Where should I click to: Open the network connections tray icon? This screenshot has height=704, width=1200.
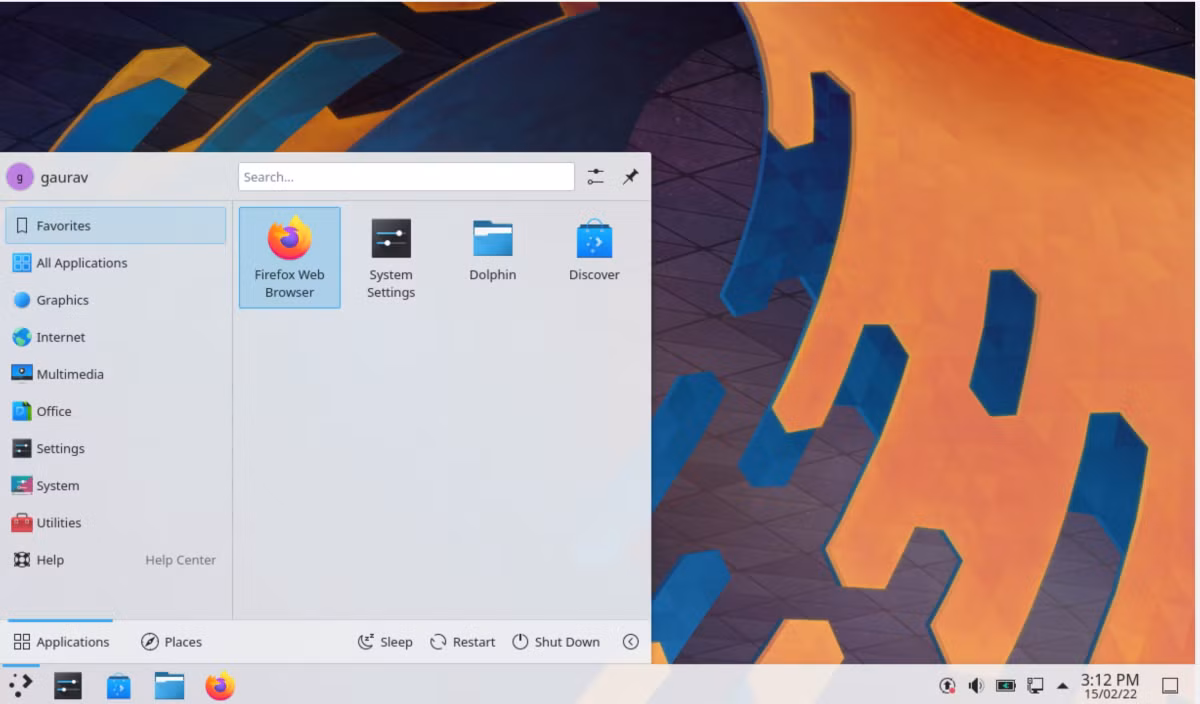pos(1035,686)
